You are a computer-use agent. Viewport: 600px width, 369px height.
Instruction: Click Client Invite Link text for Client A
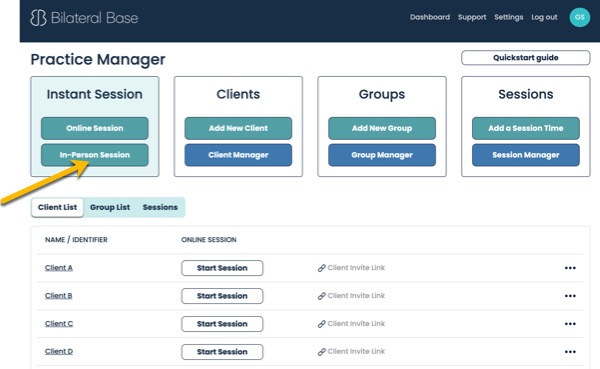point(356,268)
